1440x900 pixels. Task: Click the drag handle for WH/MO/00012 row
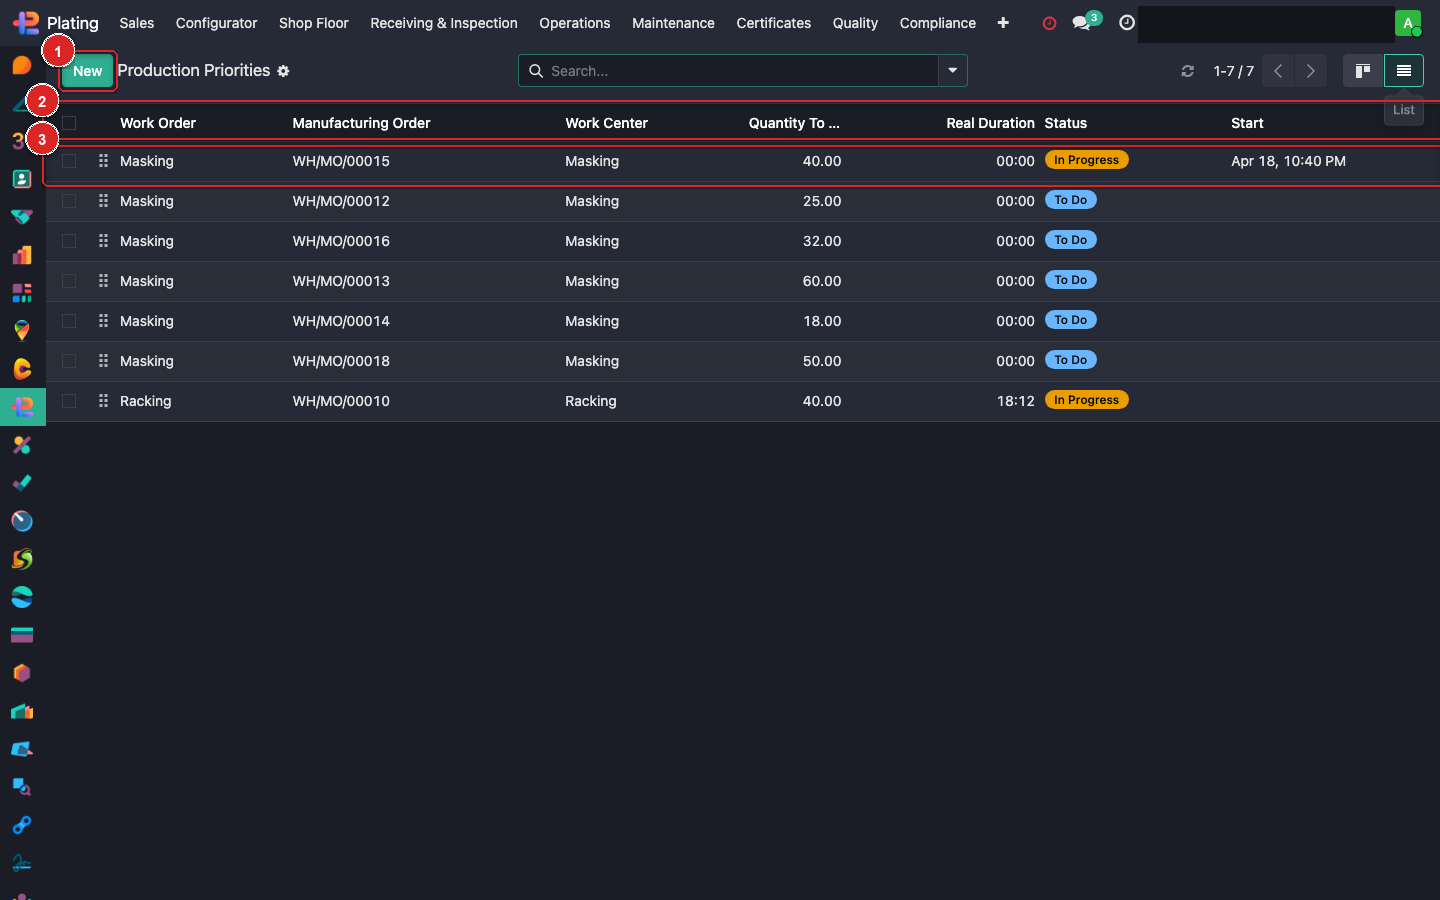(x=103, y=201)
